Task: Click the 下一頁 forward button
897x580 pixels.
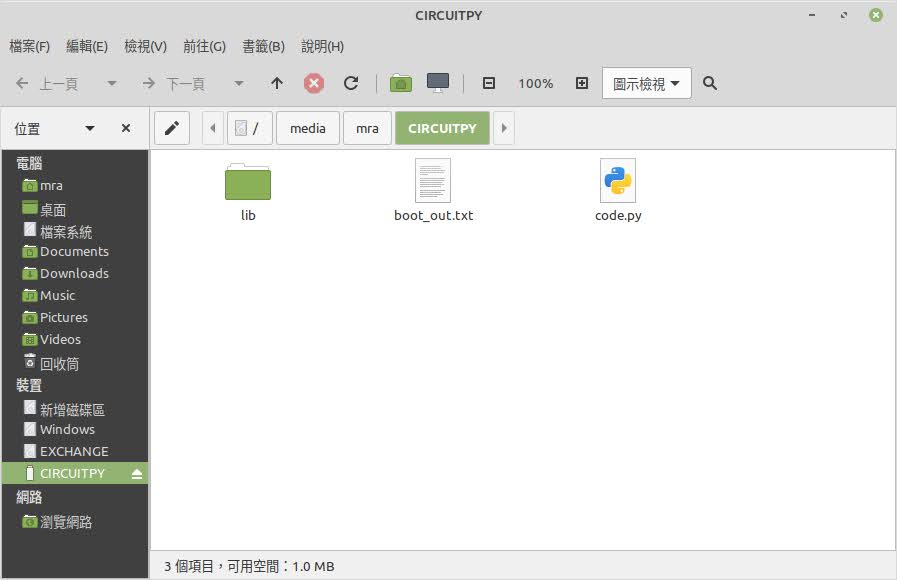Action: click(174, 84)
